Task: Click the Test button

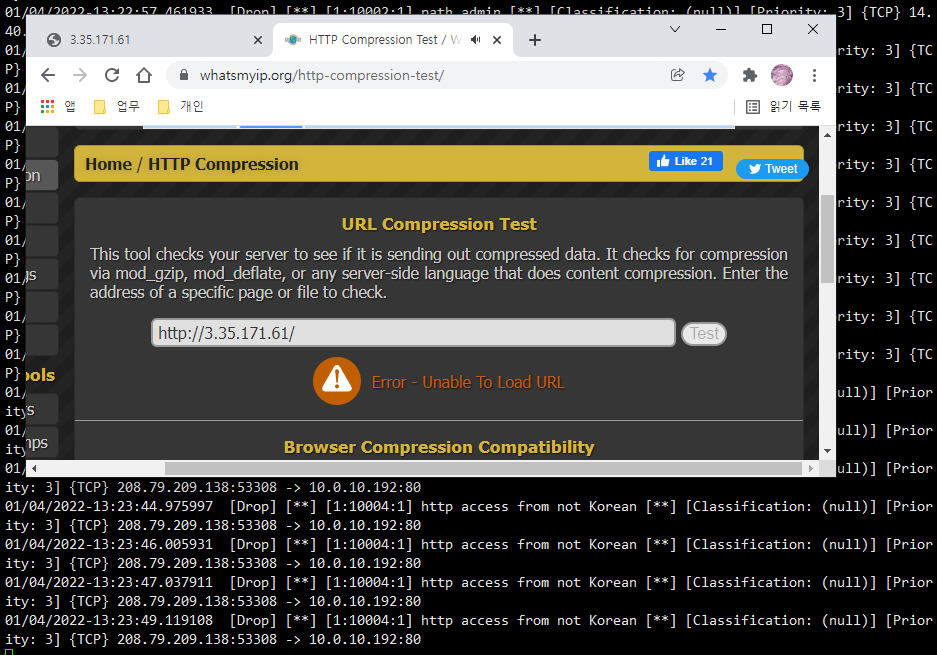Action: [704, 333]
